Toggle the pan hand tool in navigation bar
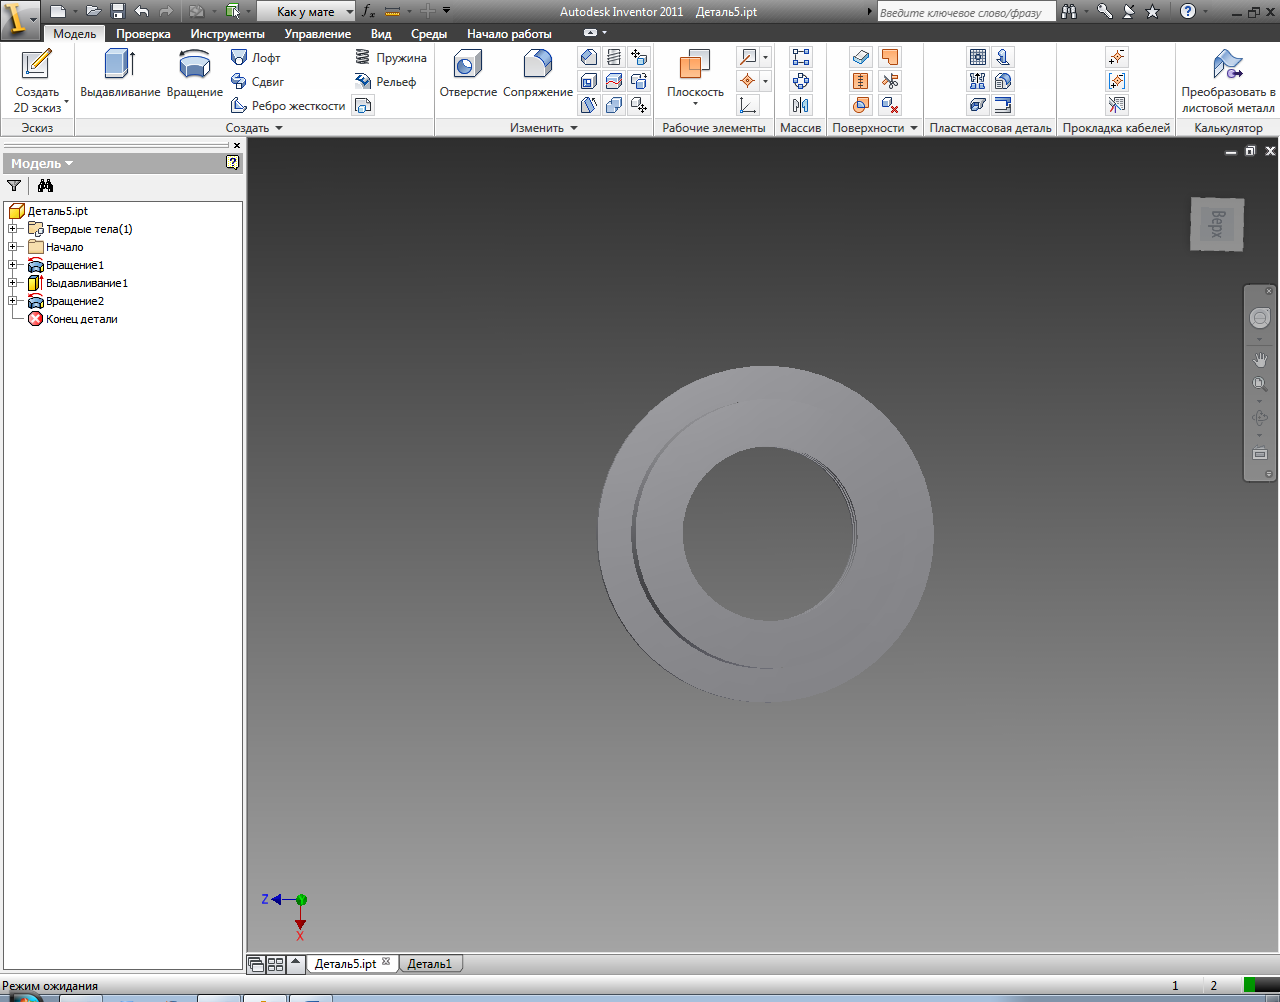This screenshot has height=1002, width=1280. [1260, 359]
